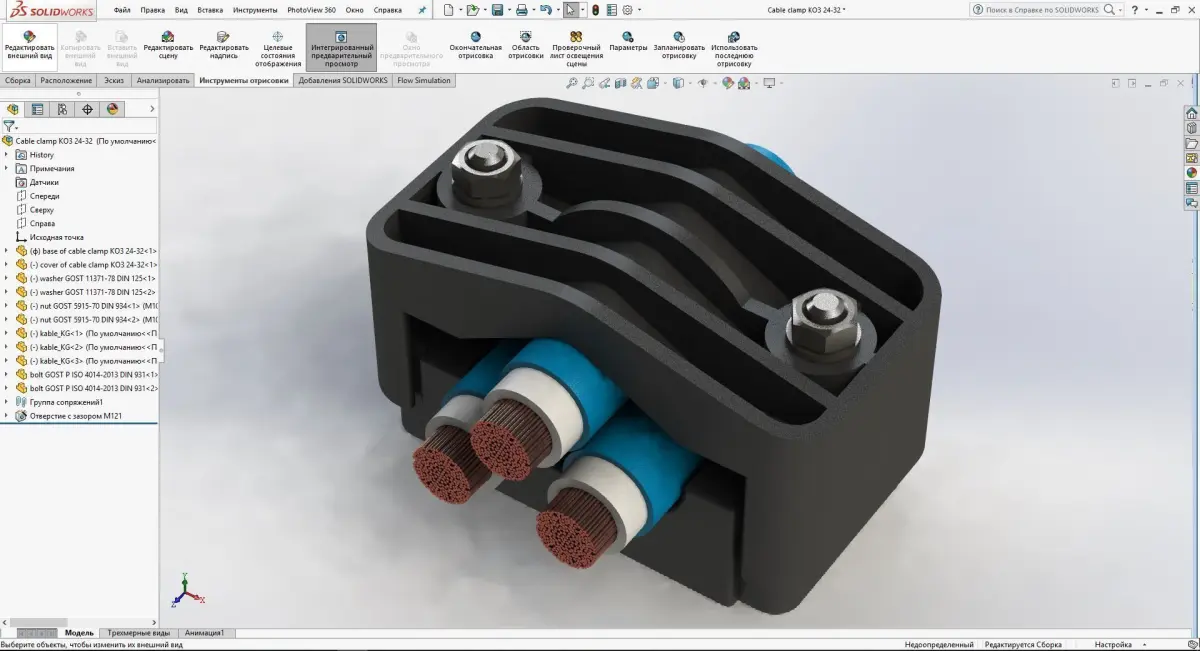Open Анимация1 bottom tab

205,633
